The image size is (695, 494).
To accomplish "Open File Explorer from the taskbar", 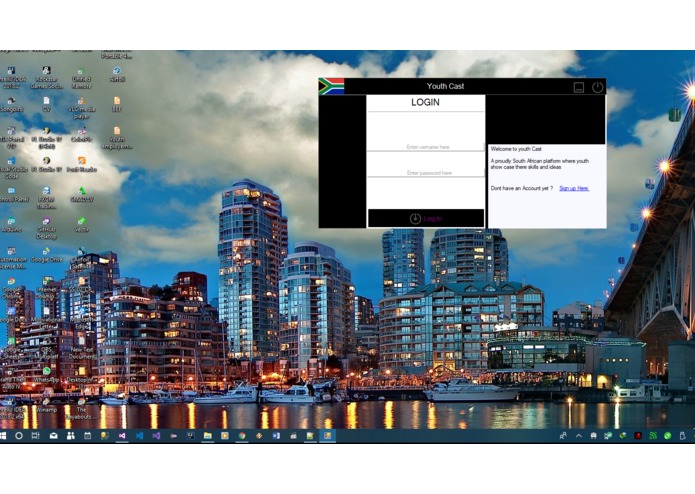I will 207,436.
